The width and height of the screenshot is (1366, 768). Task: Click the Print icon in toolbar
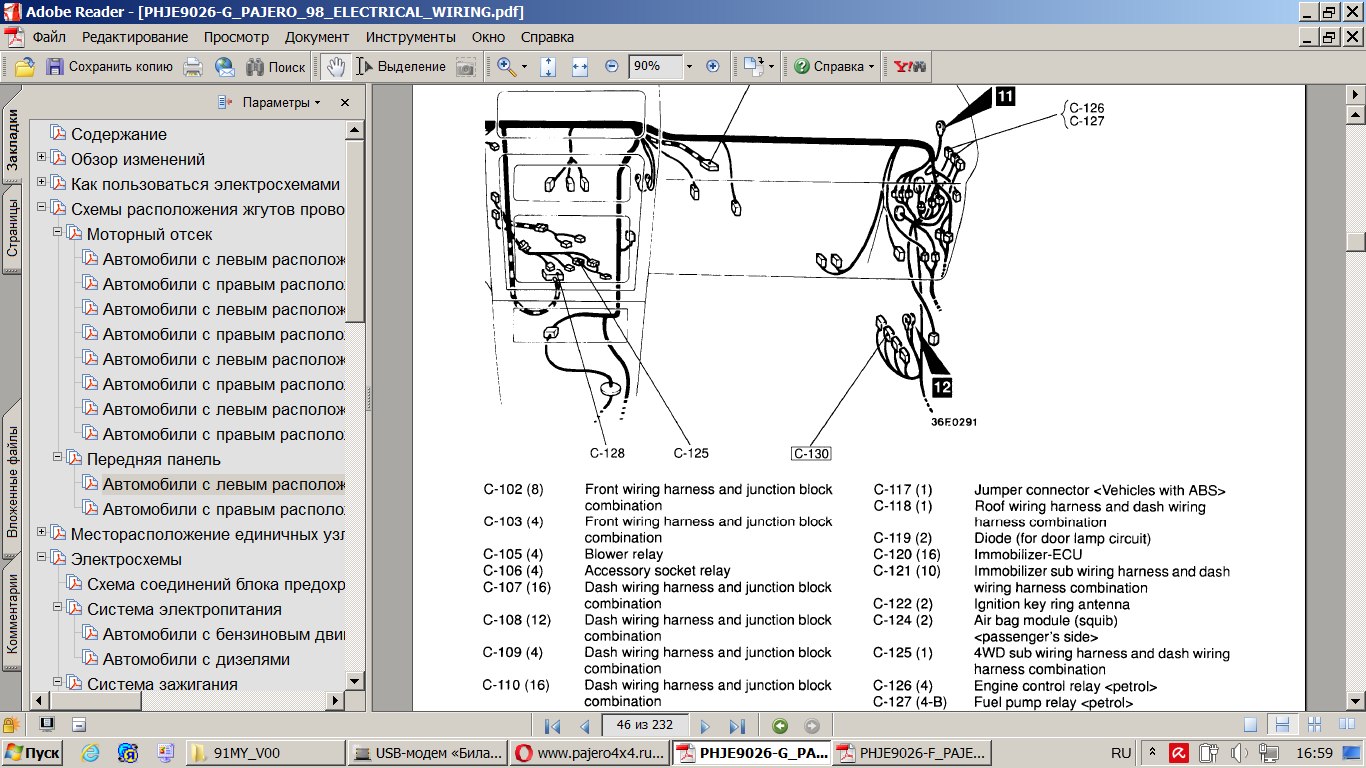click(x=193, y=66)
